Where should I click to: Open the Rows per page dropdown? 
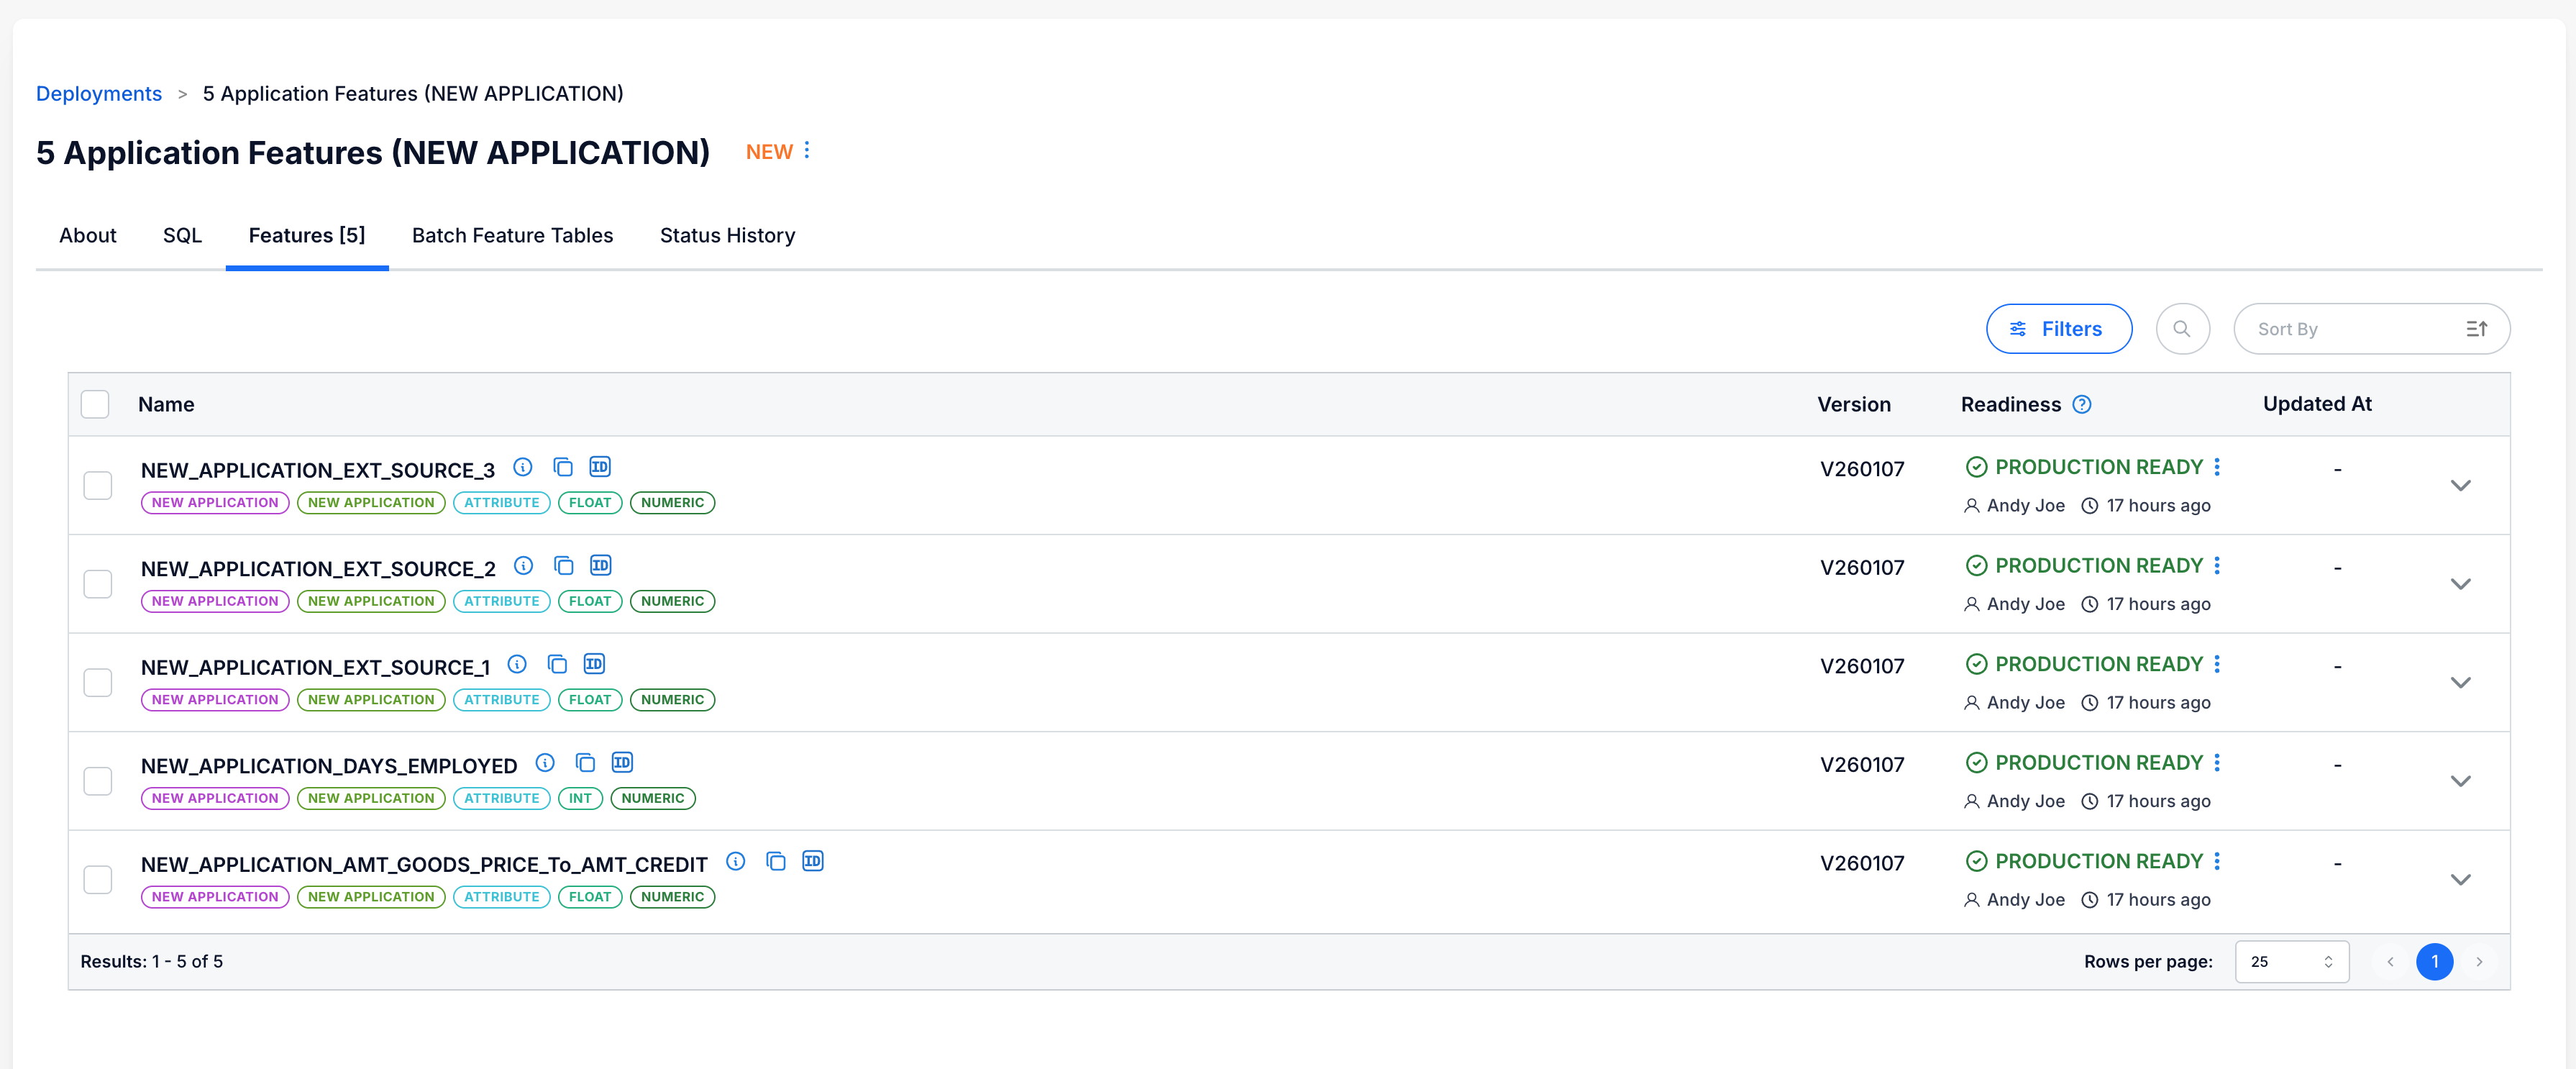[x=2292, y=961]
